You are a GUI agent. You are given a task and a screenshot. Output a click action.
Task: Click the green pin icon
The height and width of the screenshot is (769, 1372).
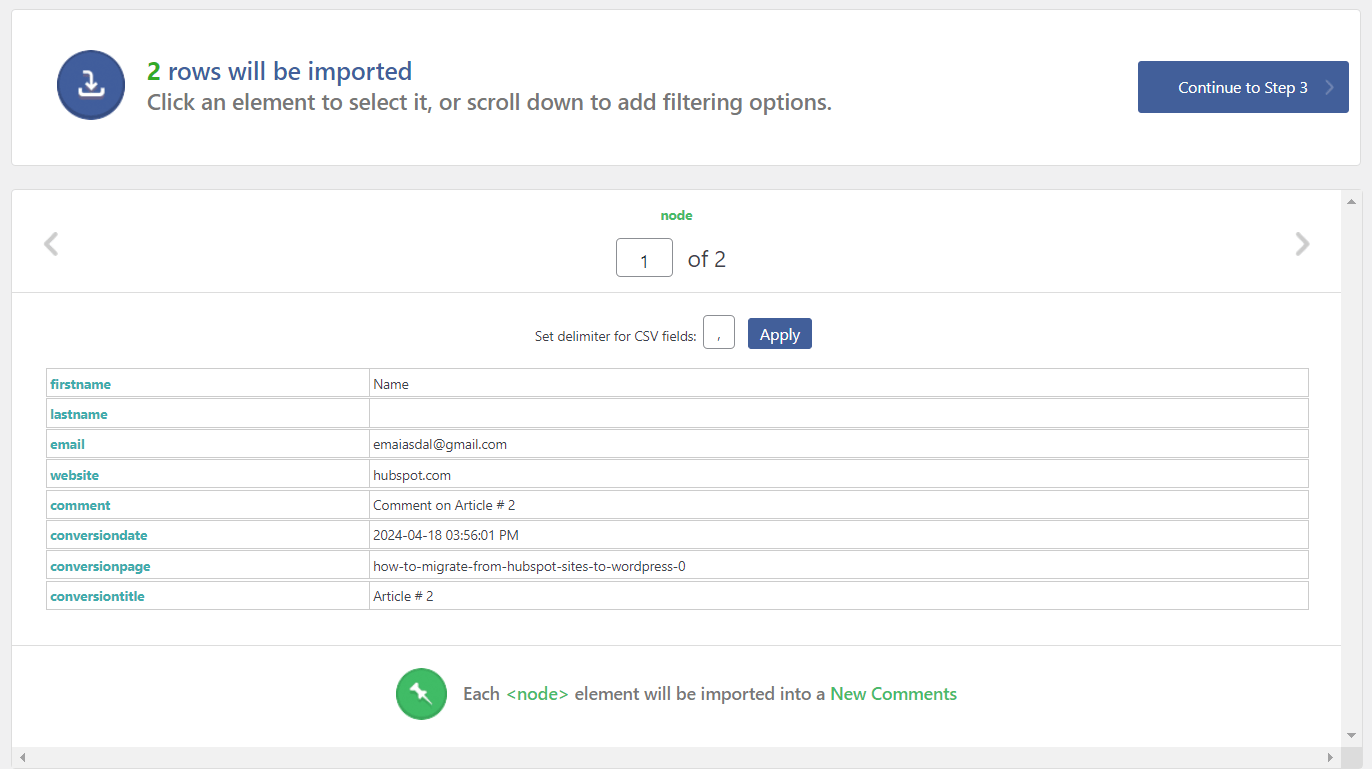tap(421, 694)
